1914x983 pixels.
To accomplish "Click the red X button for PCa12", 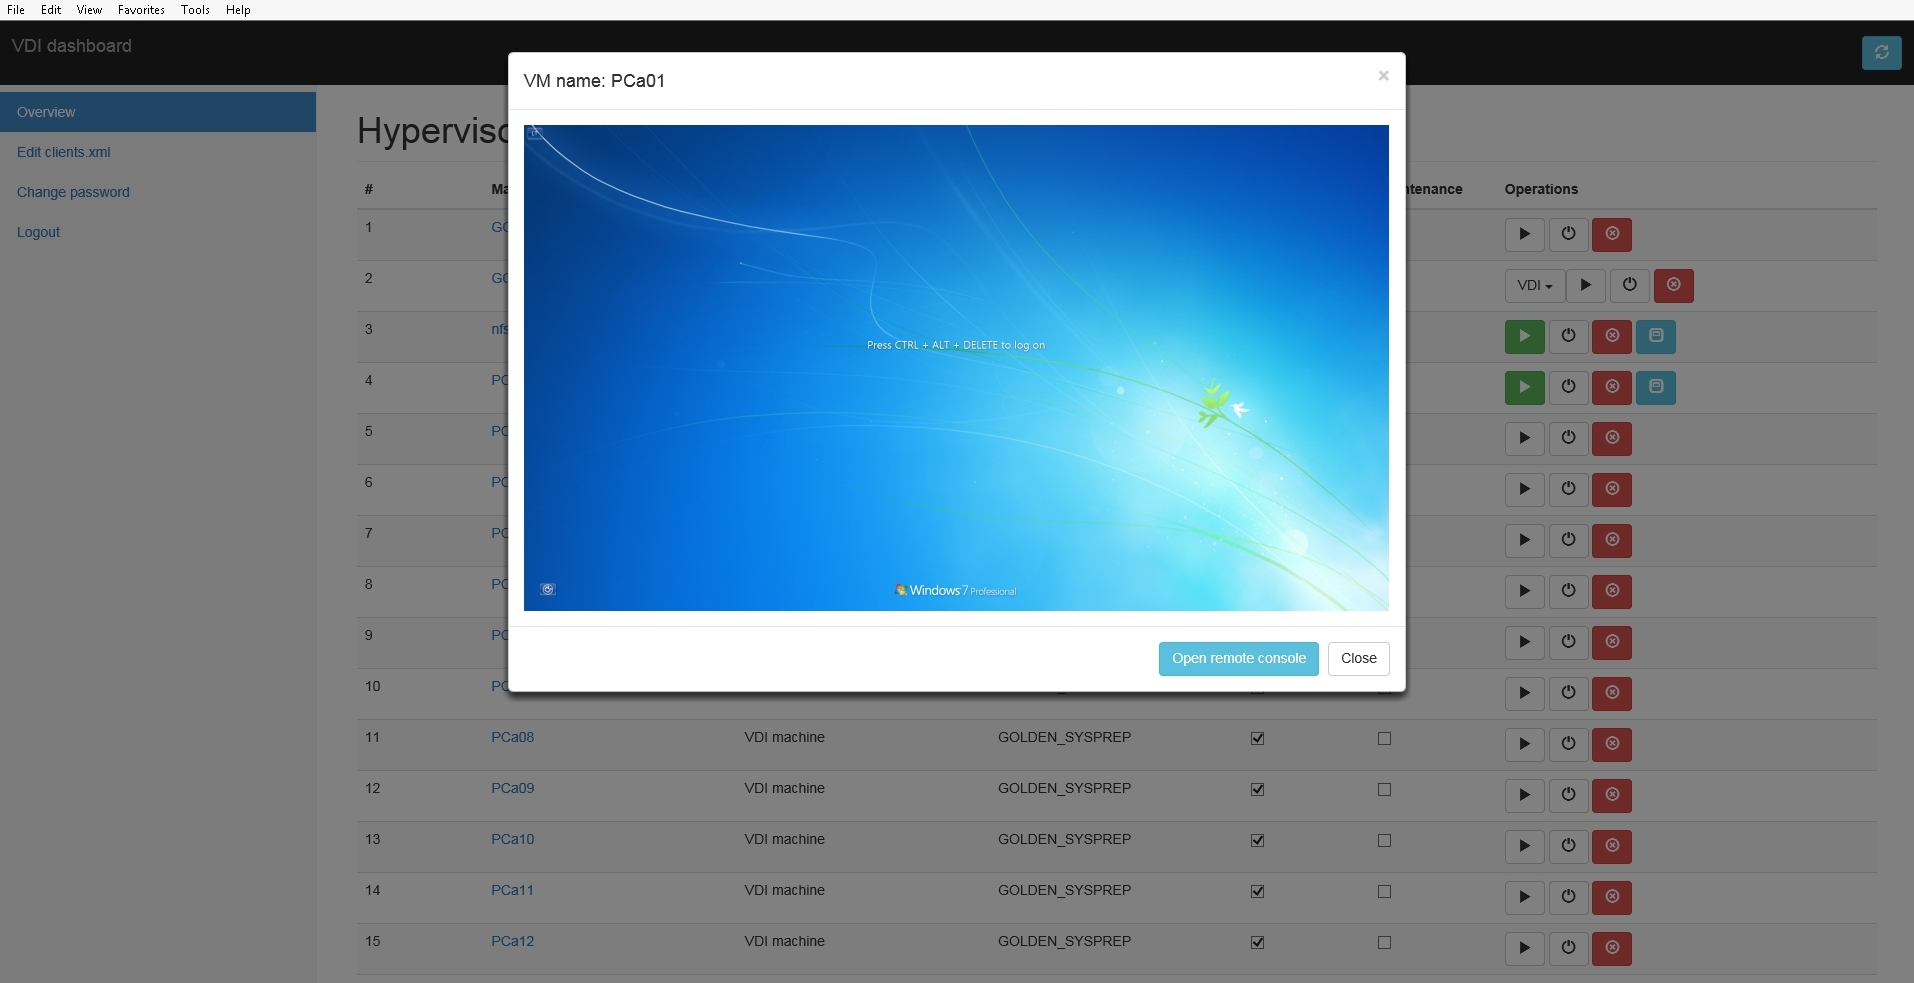I will 1612,949.
